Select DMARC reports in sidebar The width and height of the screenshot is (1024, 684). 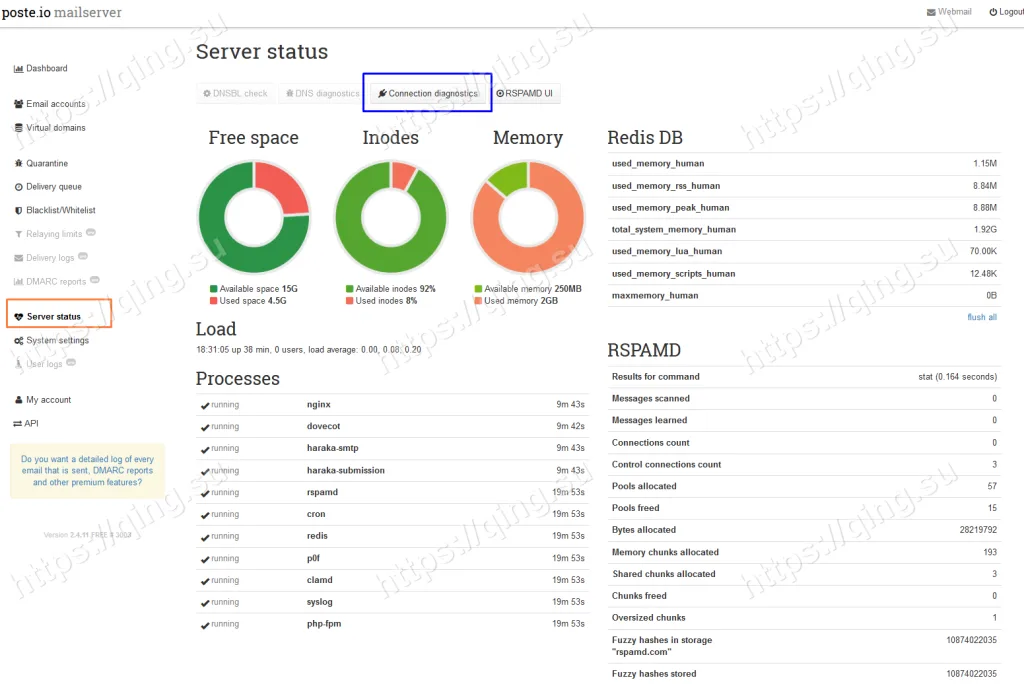point(56,282)
